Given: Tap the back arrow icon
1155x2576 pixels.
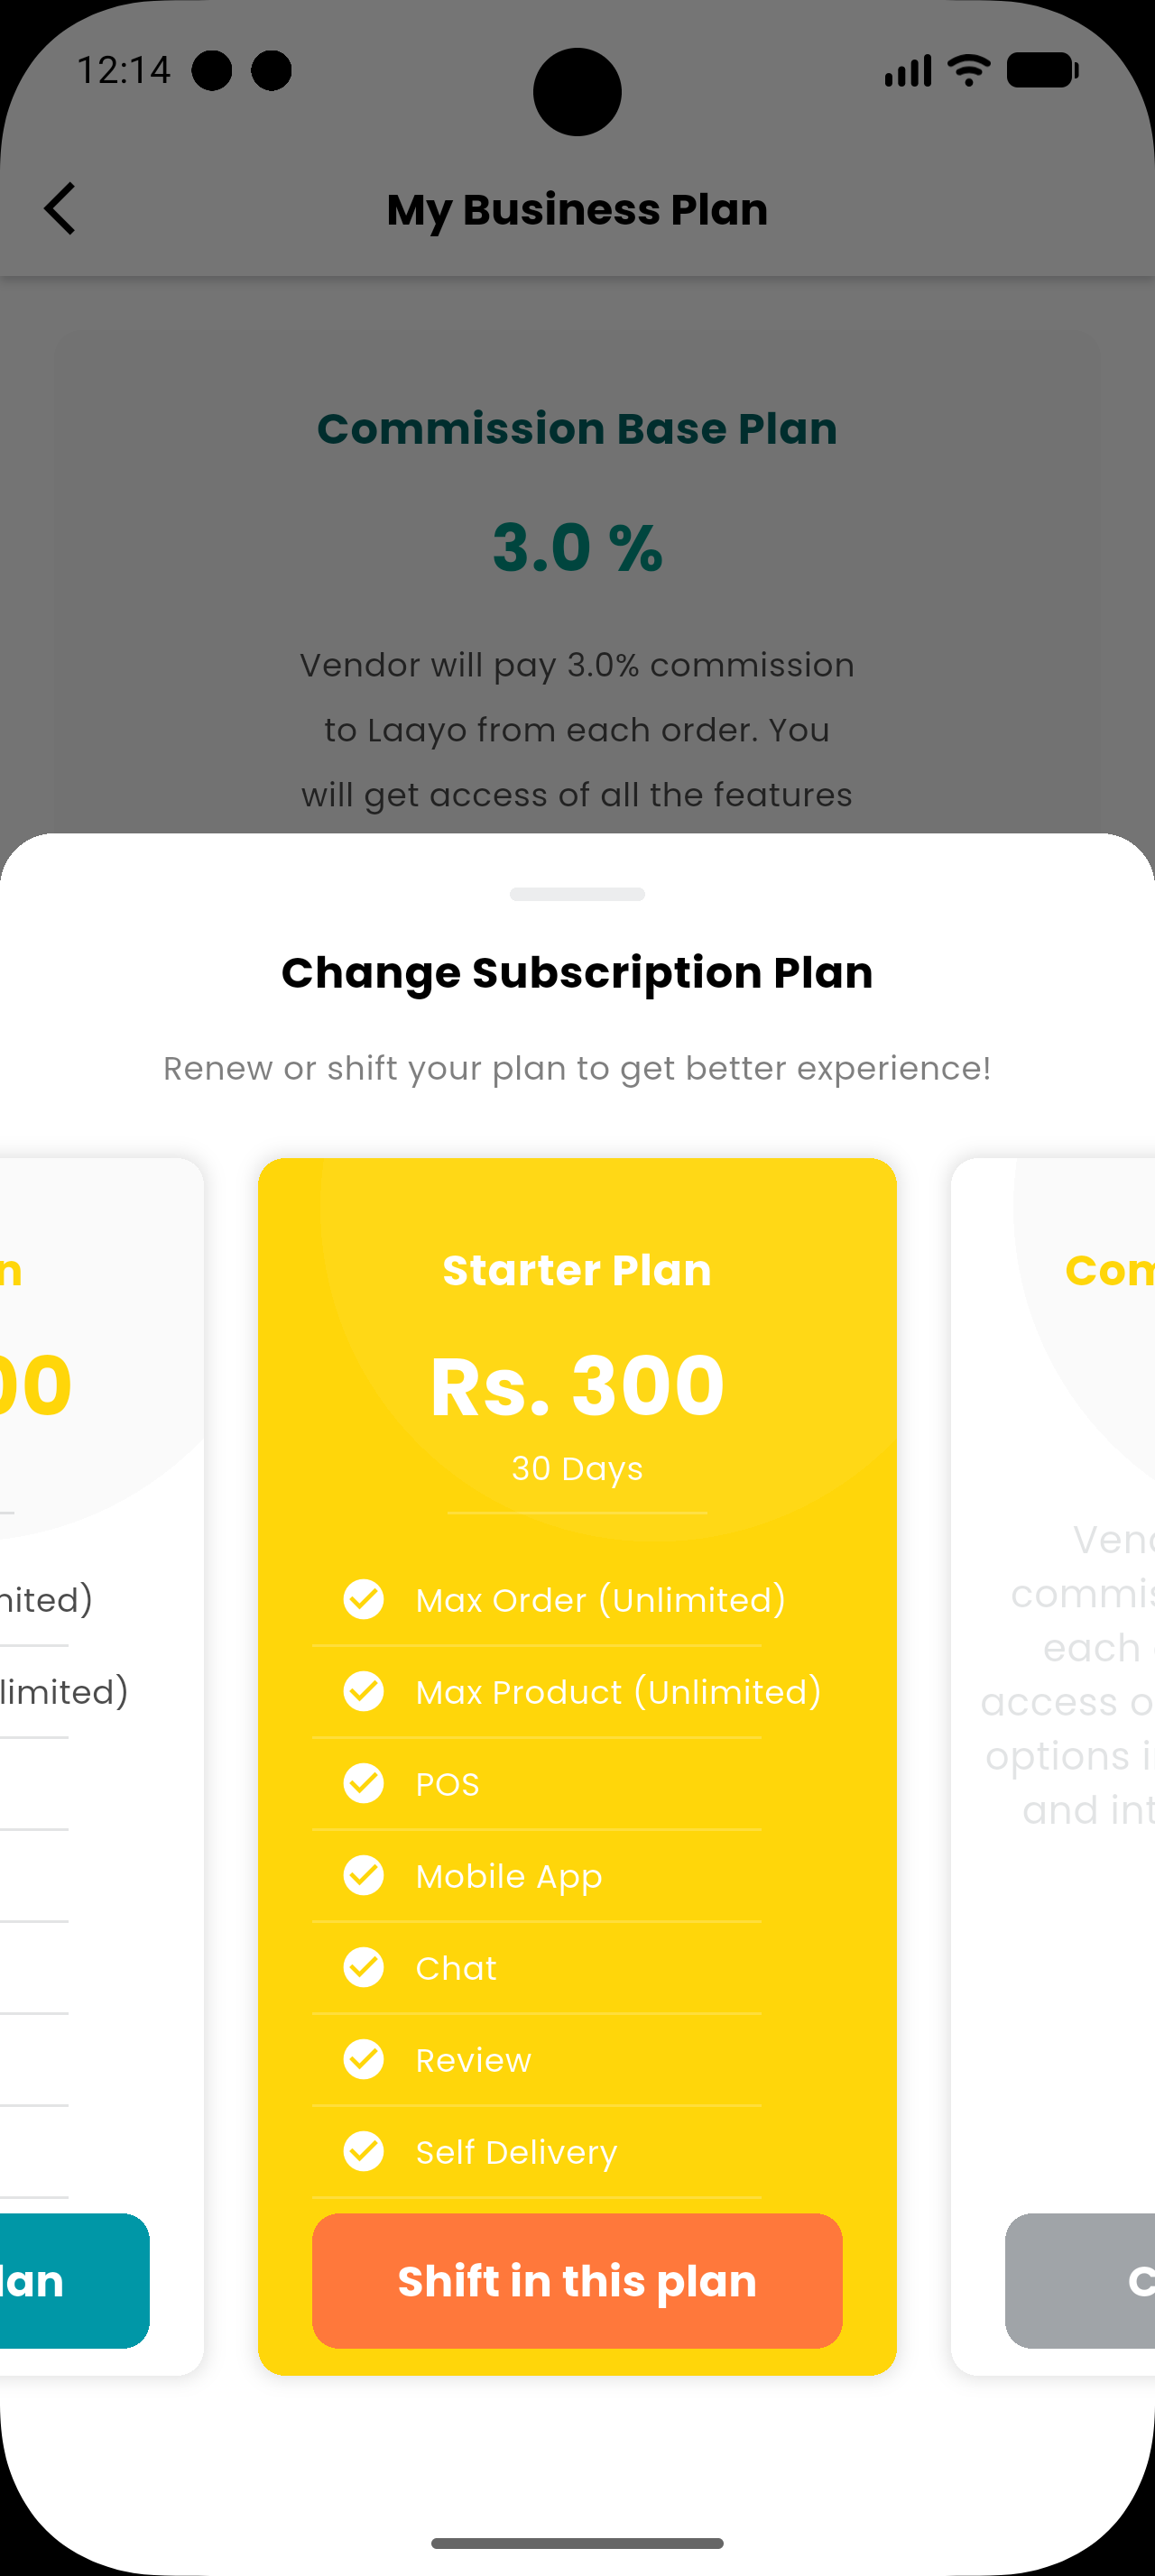Looking at the screenshot, I should click(60, 209).
